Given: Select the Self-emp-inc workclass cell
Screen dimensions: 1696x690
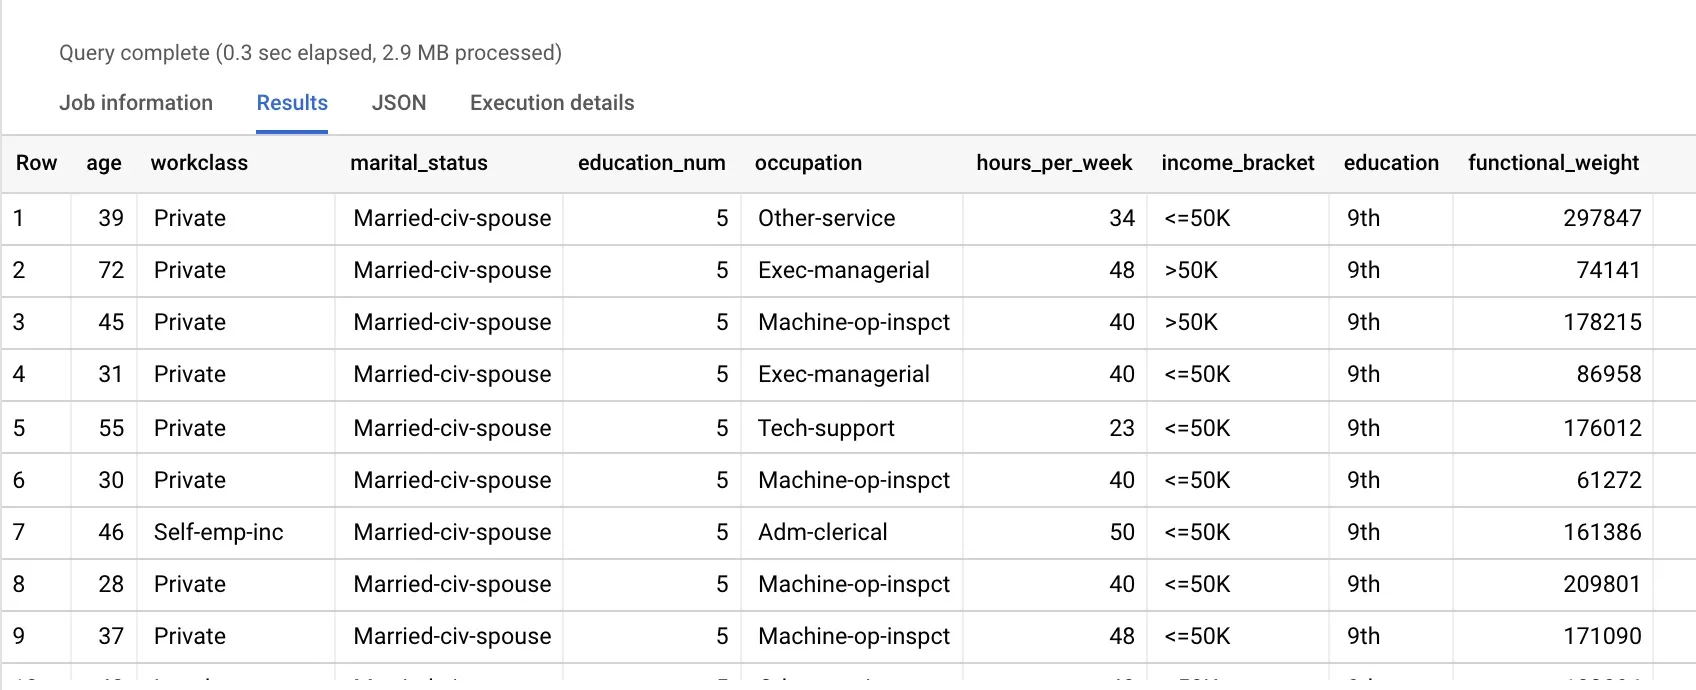Looking at the screenshot, I should click(x=219, y=532).
